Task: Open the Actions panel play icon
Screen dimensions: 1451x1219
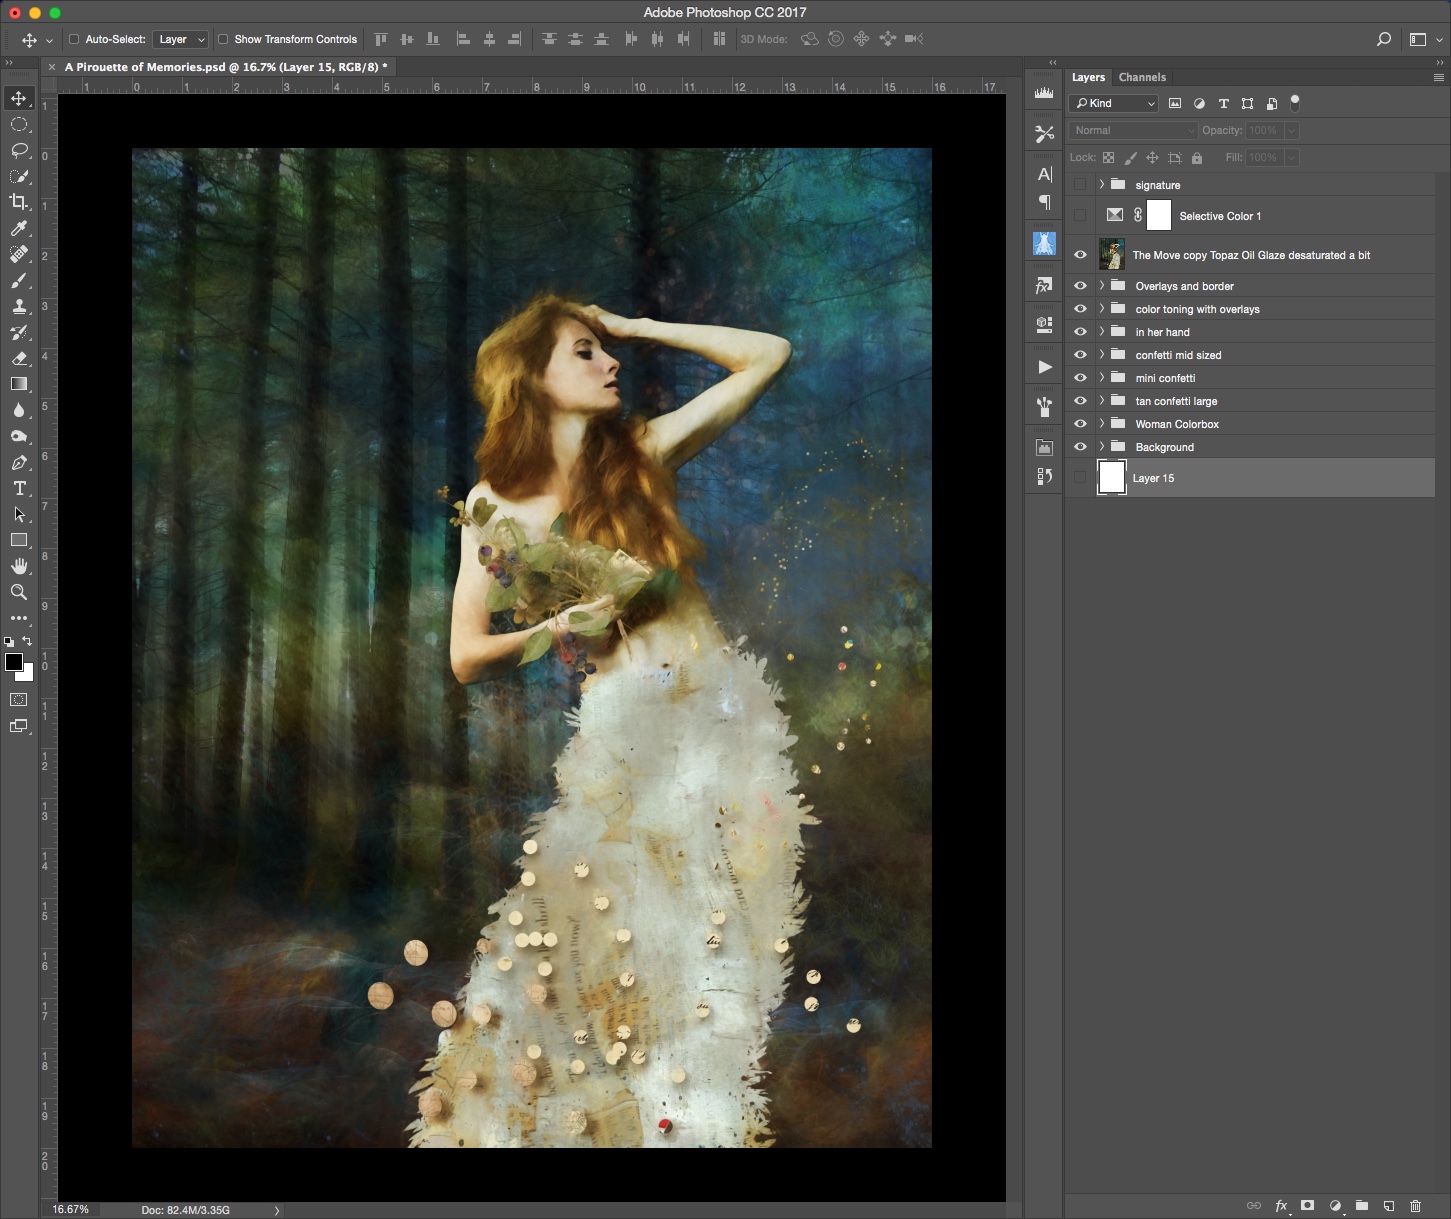Action: click(1044, 367)
